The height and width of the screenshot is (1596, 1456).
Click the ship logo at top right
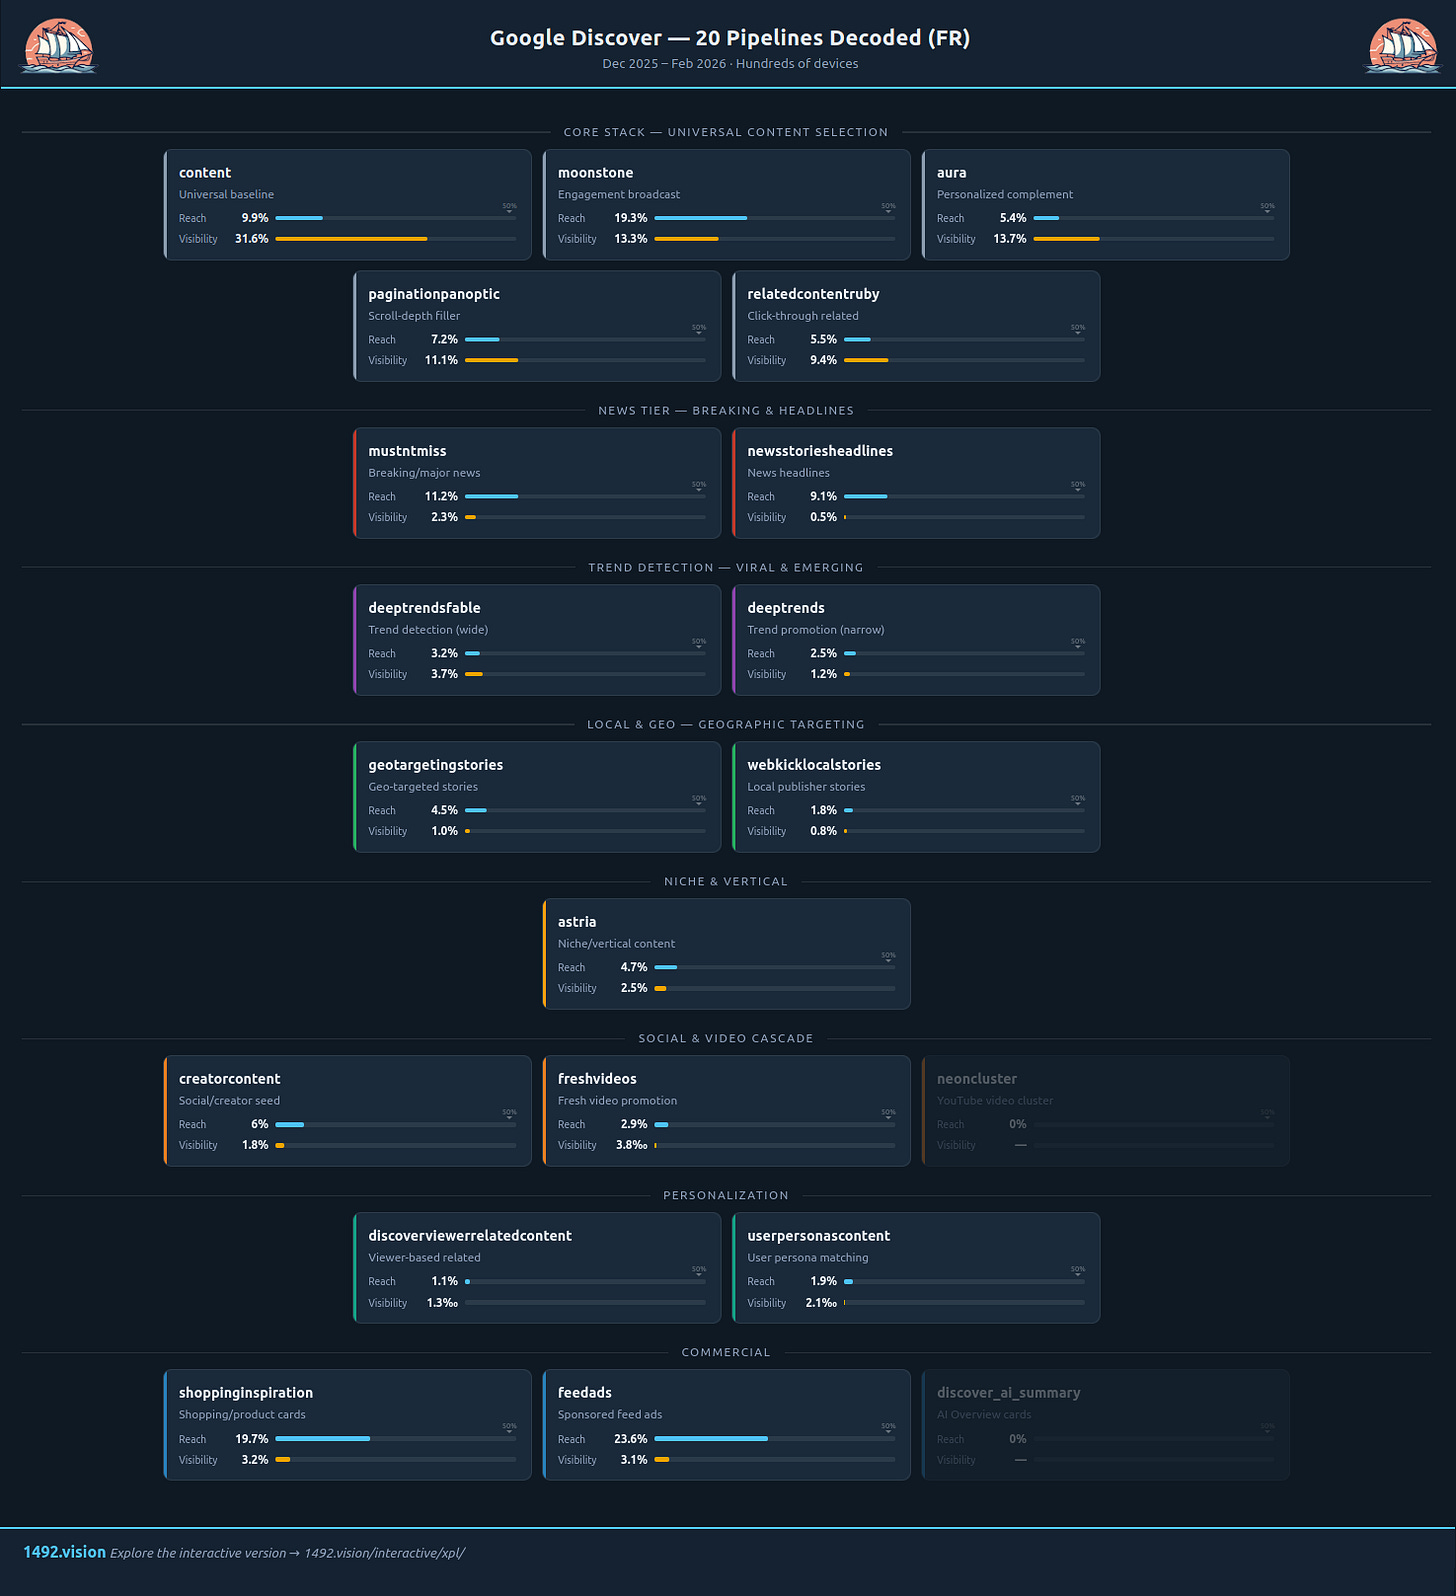coord(1402,46)
